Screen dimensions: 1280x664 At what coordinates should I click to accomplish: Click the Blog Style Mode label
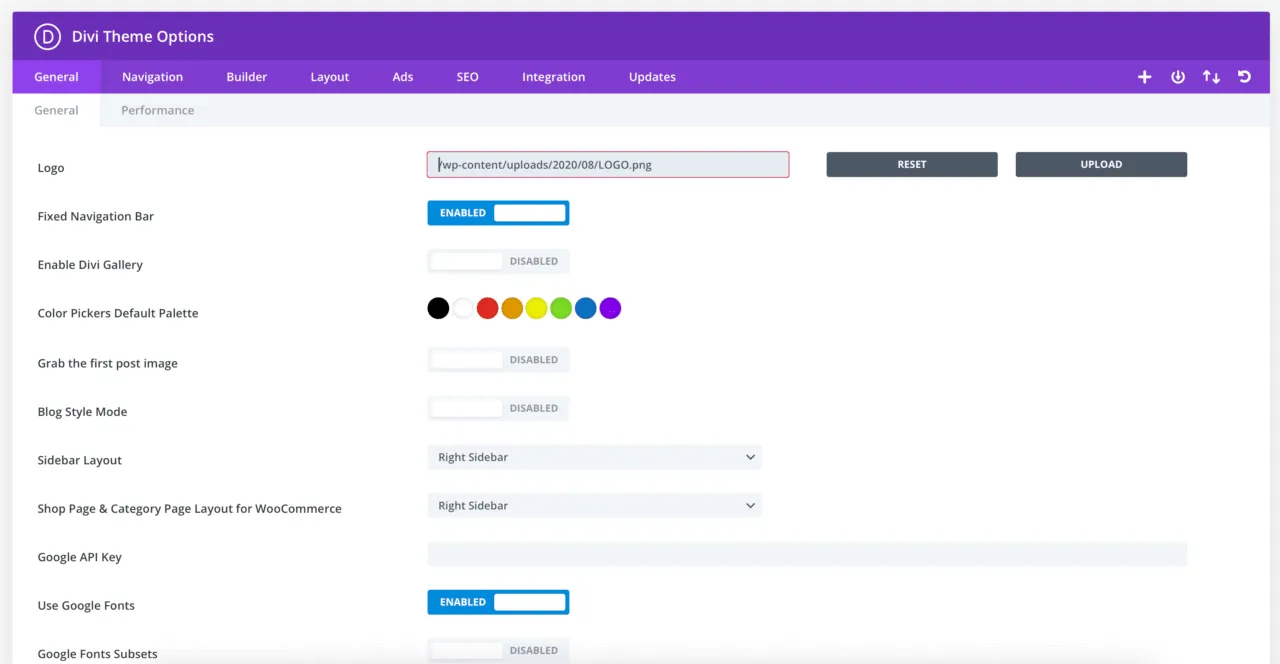point(82,412)
